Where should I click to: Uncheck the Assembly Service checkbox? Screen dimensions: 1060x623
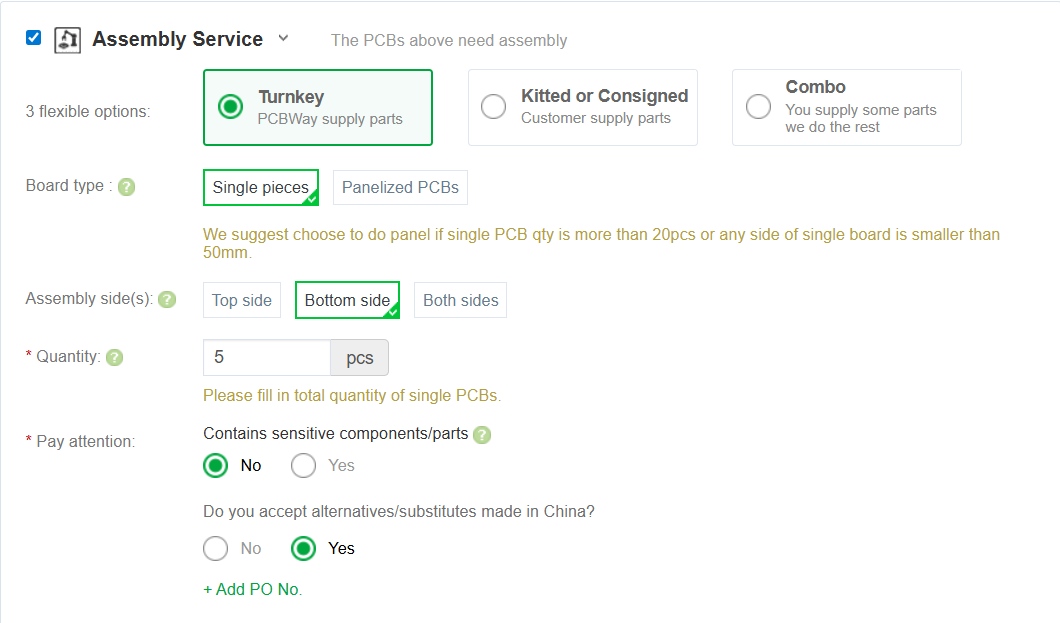(x=34, y=38)
